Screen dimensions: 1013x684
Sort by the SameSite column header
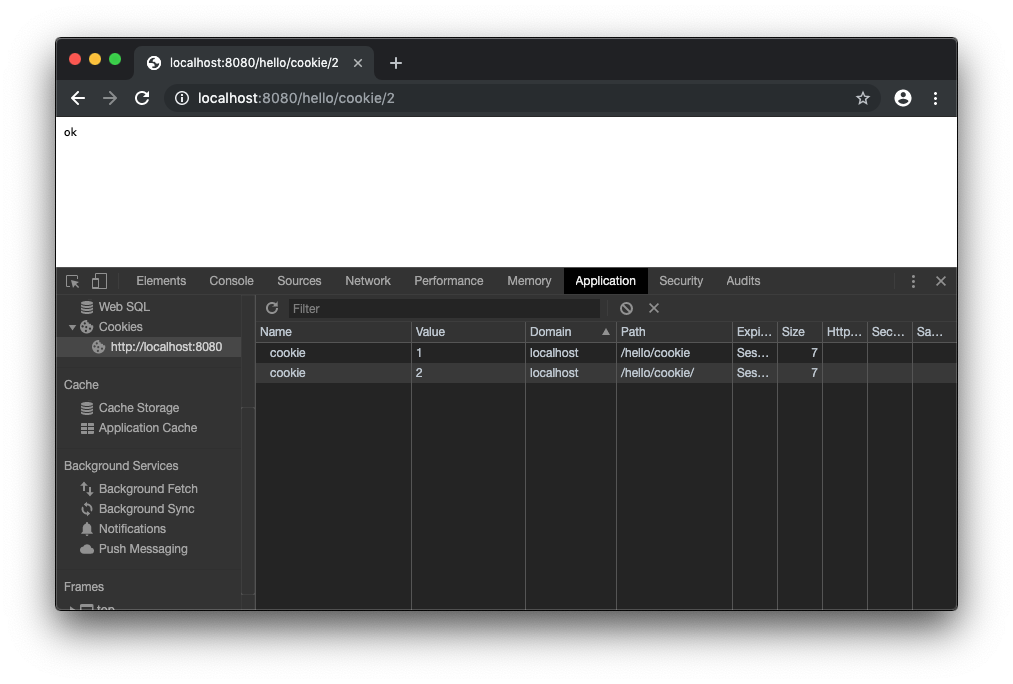(x=934, y=332)
